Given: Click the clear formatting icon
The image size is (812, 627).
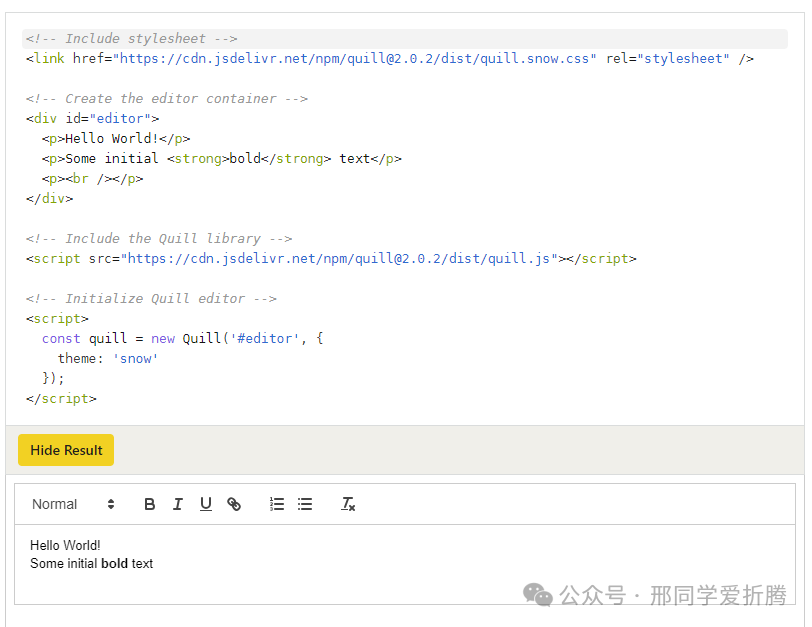Looking at the screenshot, I should pos(348,504).
